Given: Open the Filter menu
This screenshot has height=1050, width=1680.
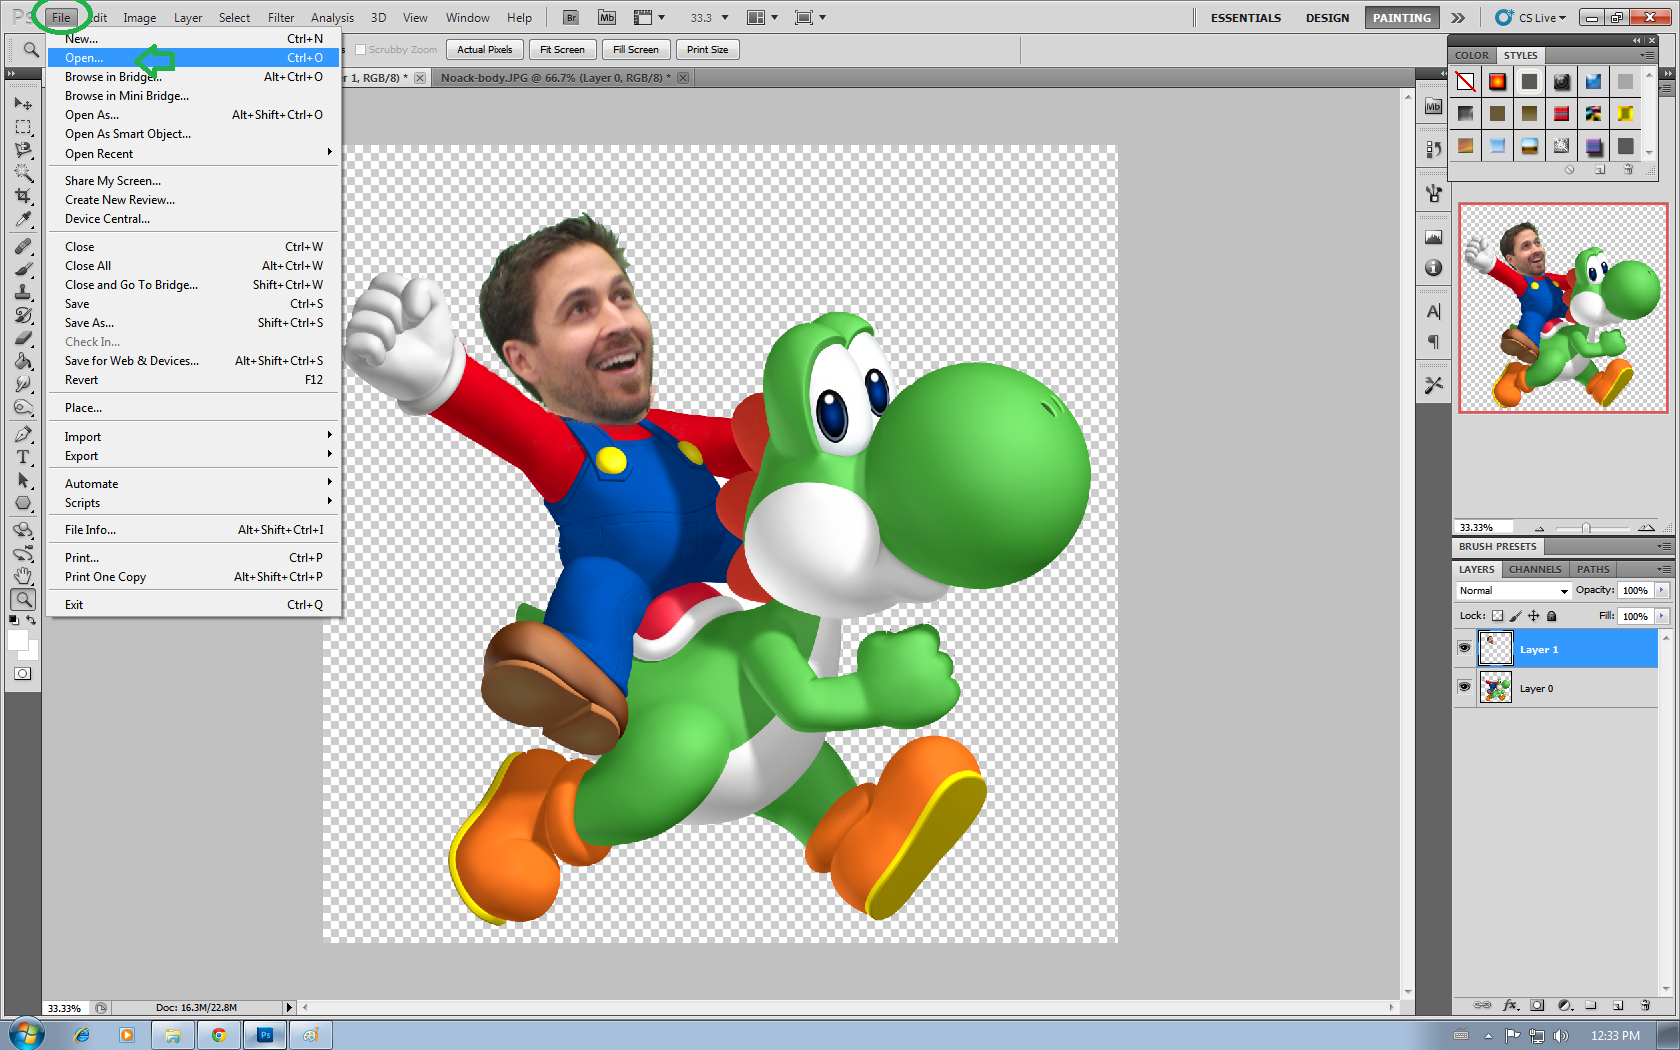Looking at the screenshot, I should click(x=281, y=17).
